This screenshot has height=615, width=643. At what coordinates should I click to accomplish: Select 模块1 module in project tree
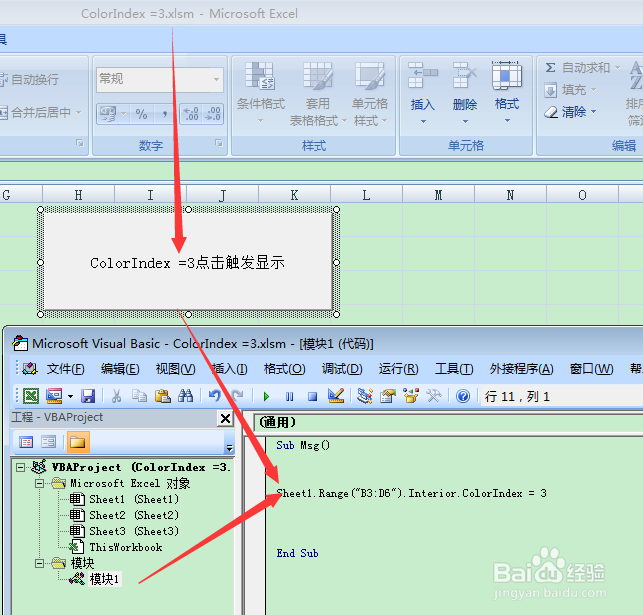(104, 579)
